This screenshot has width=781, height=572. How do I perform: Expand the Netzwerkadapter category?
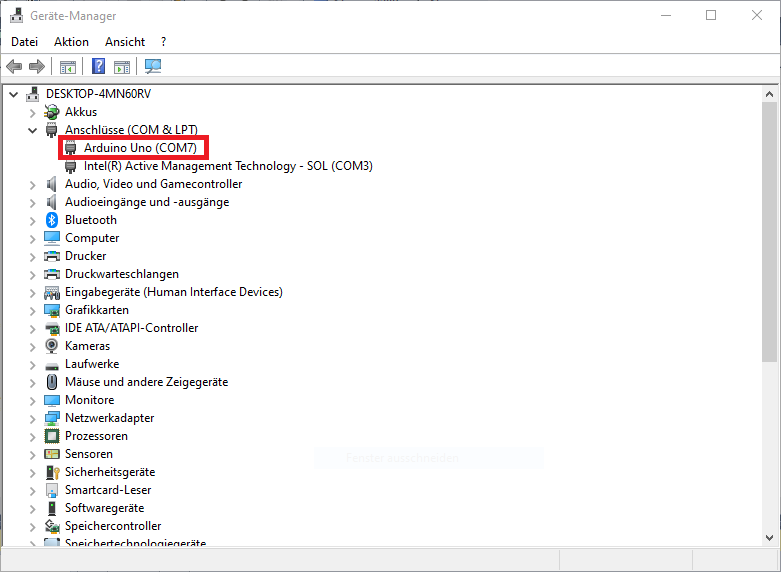click(x=33, y=419)
